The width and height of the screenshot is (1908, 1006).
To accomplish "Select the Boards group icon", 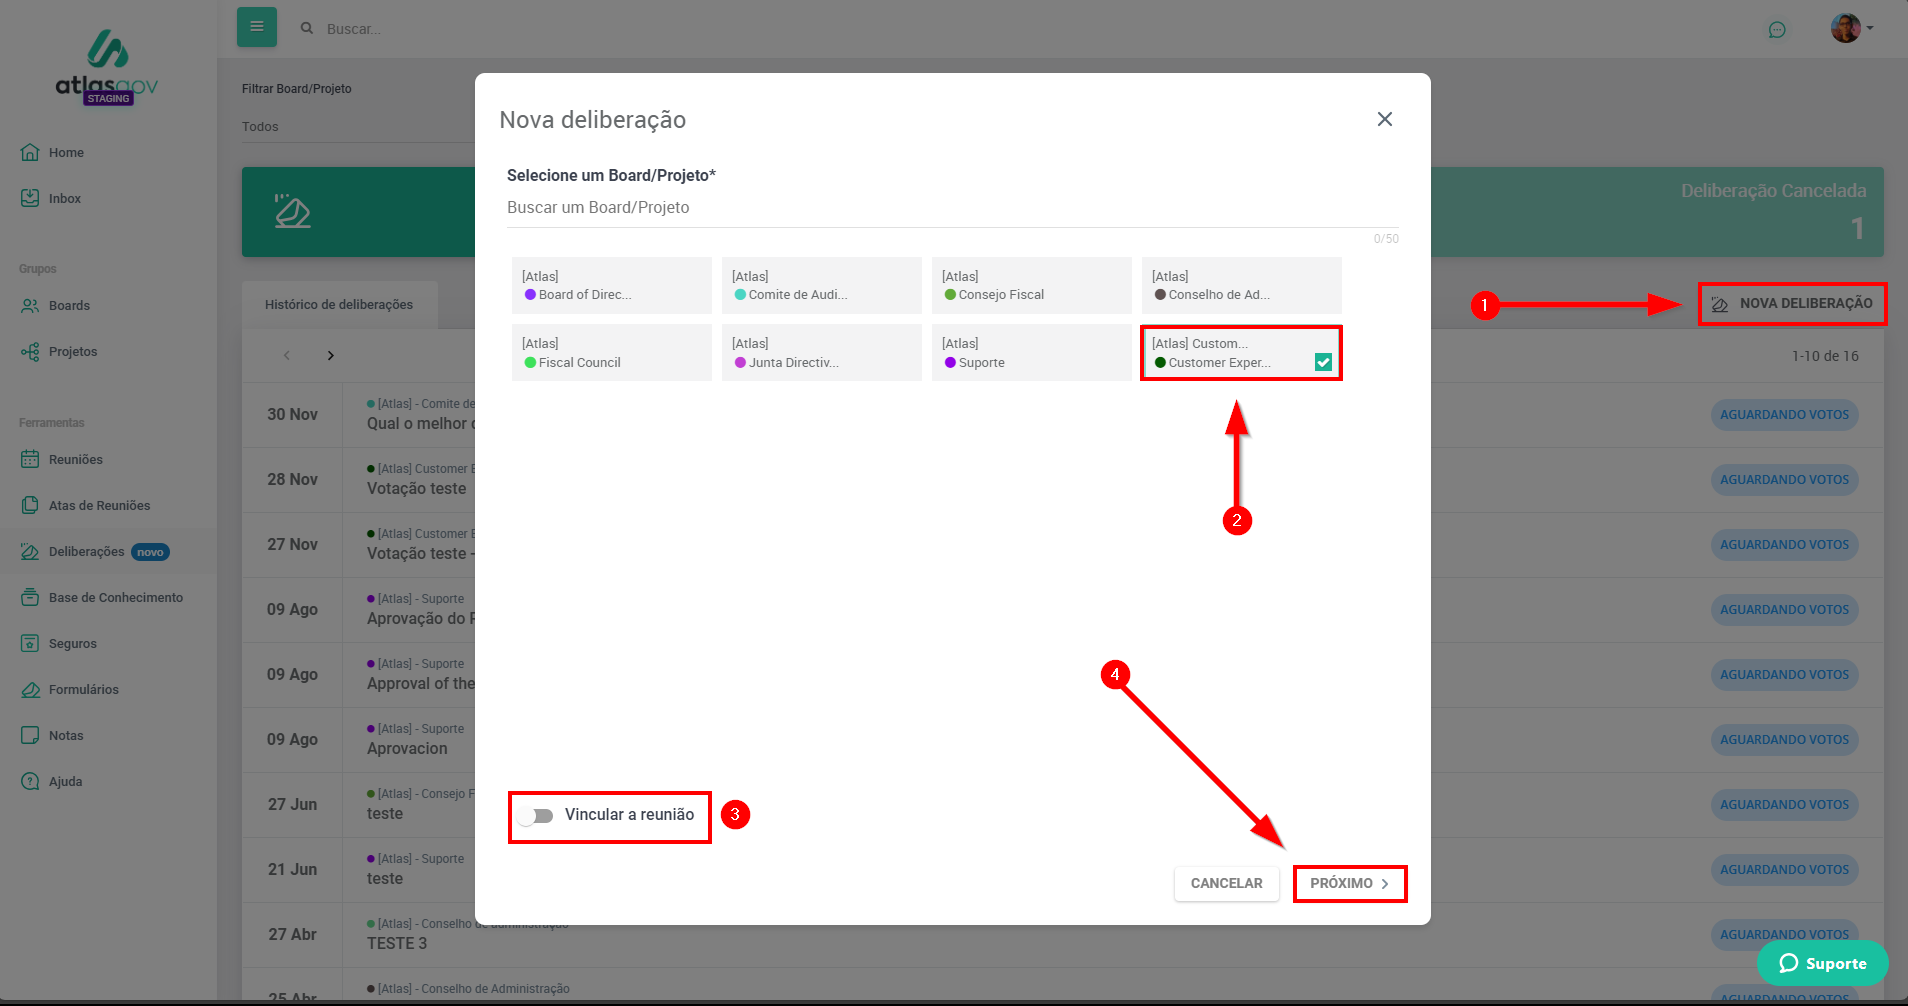I will (x=30, y=305).
